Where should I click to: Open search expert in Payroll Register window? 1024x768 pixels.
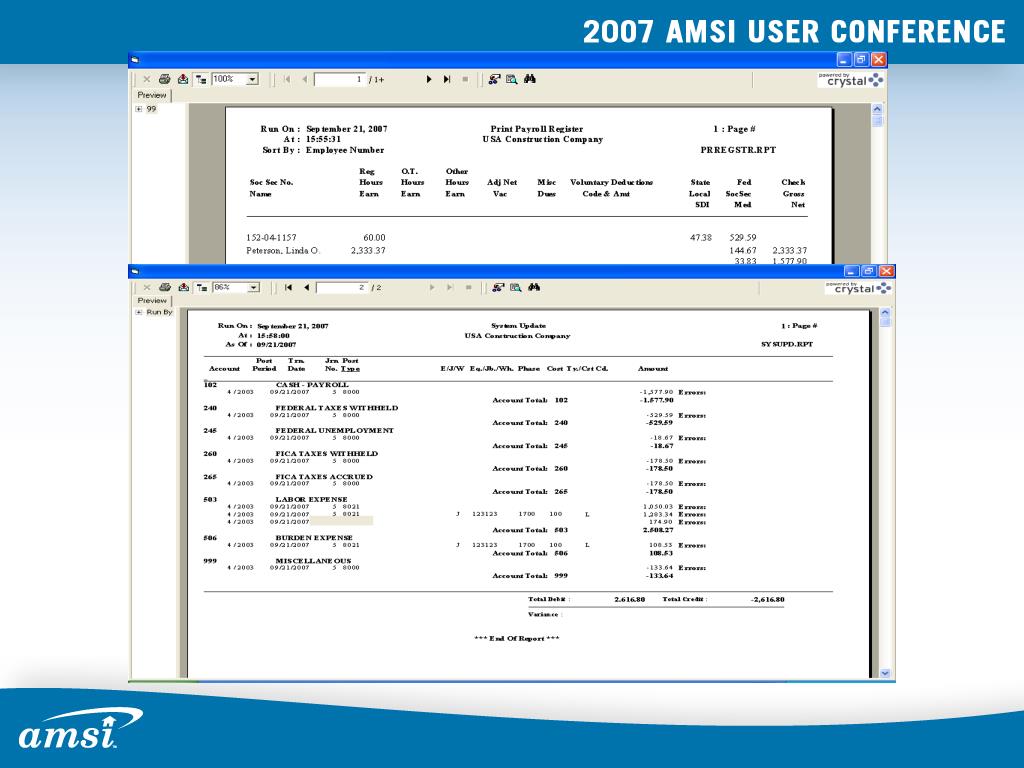(511, 79)
